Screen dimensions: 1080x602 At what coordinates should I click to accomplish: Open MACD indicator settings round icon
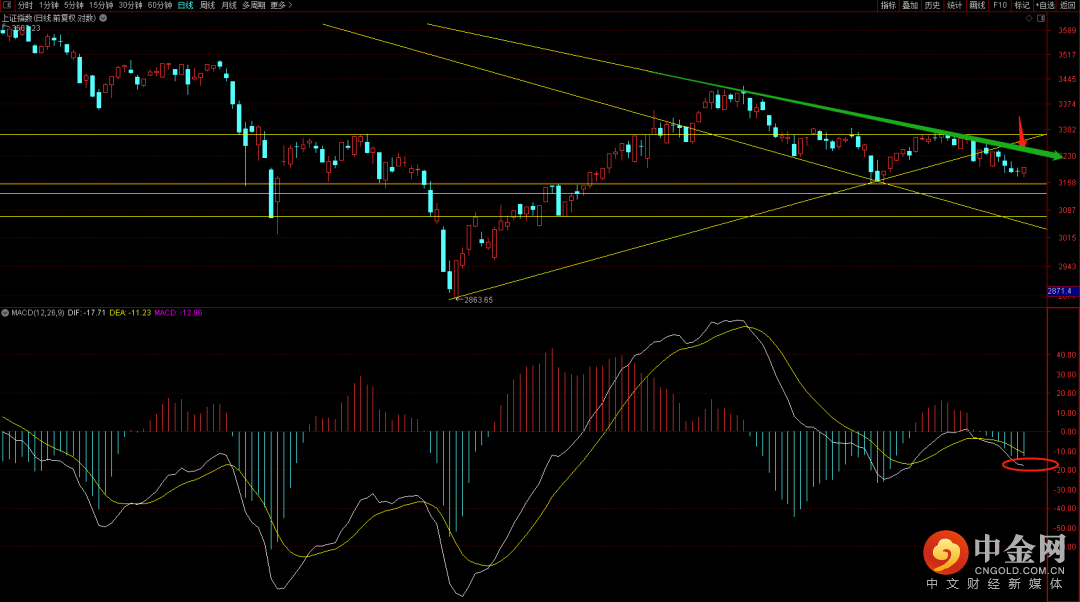(x=5, y=313)
